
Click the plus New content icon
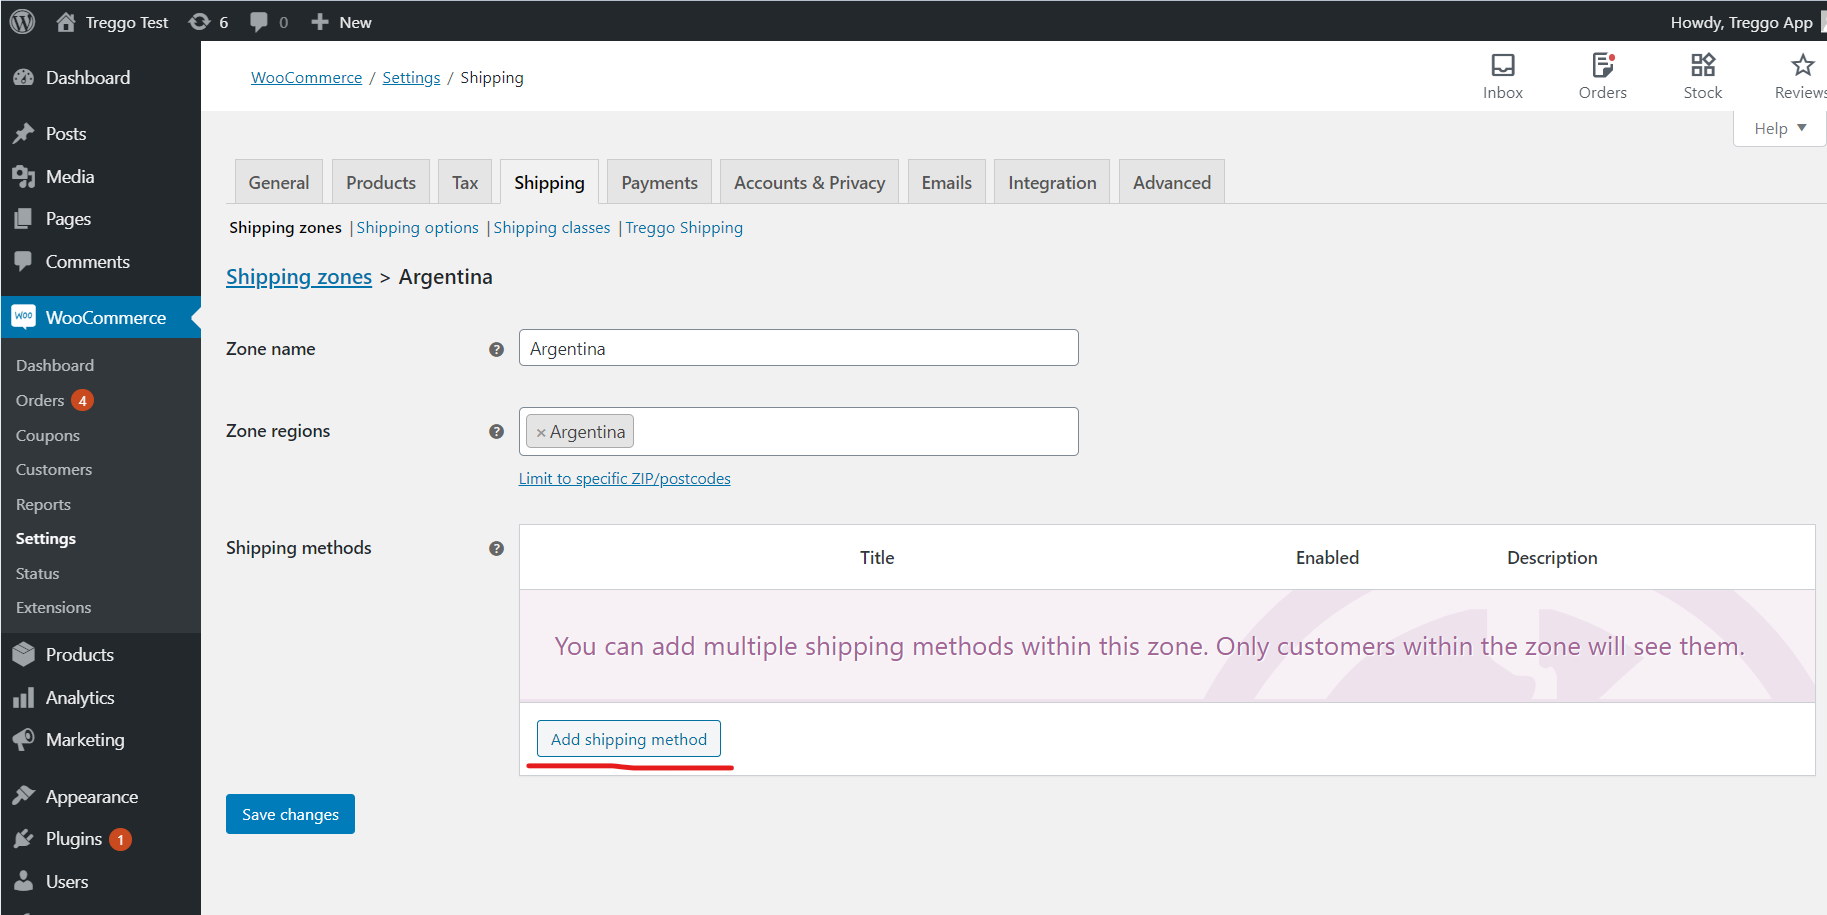[320, 22]
